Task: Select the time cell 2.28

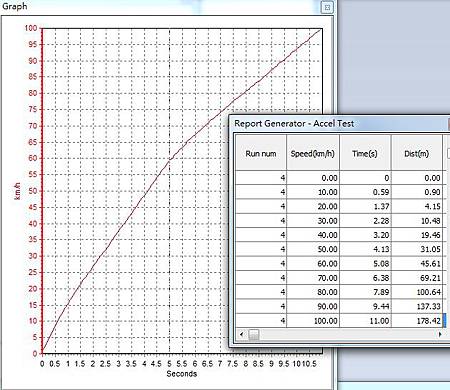Action: (365, 221)
